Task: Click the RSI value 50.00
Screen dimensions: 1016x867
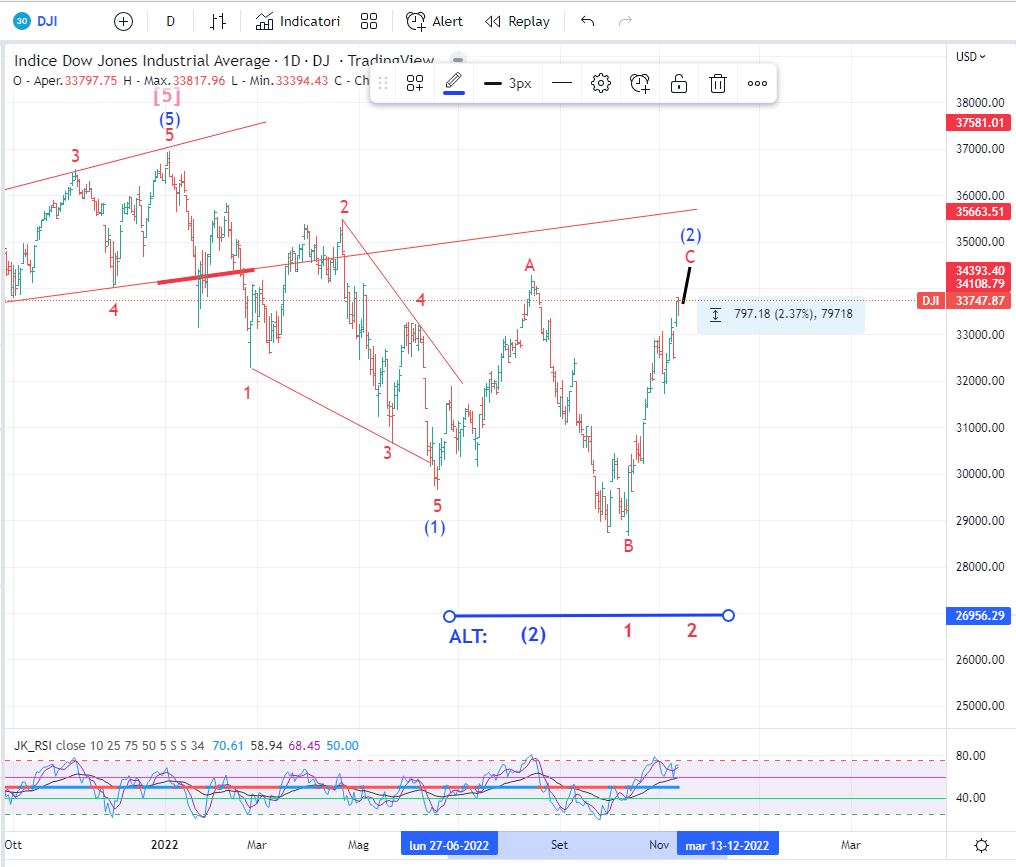Action: 342,746
